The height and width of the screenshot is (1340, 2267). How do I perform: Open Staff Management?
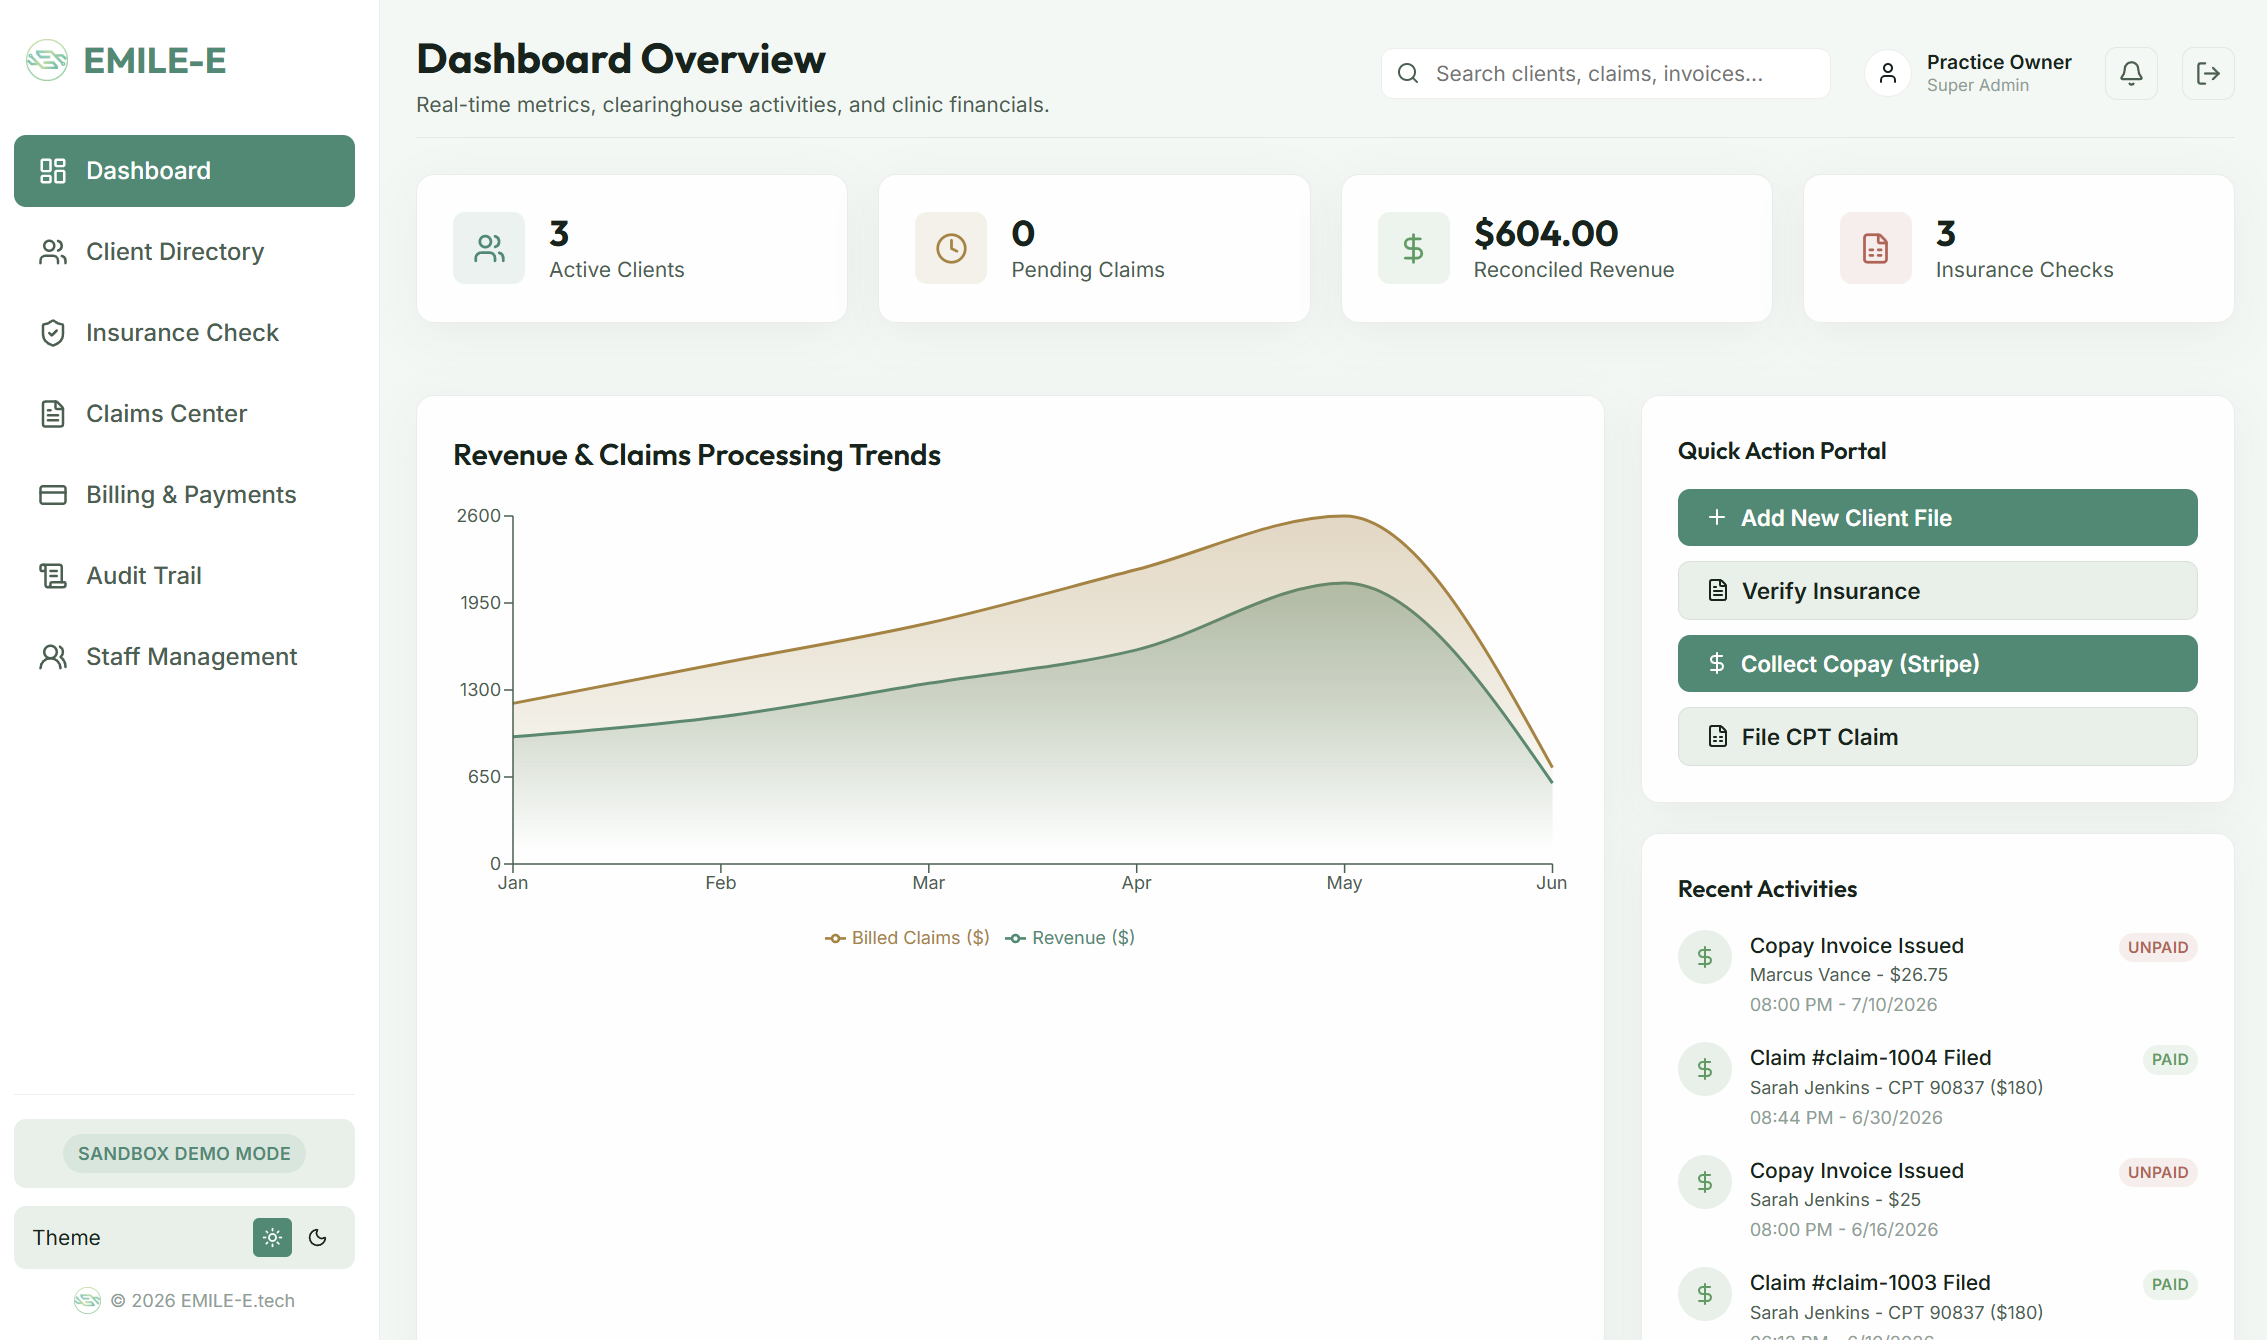pos(184,657)
